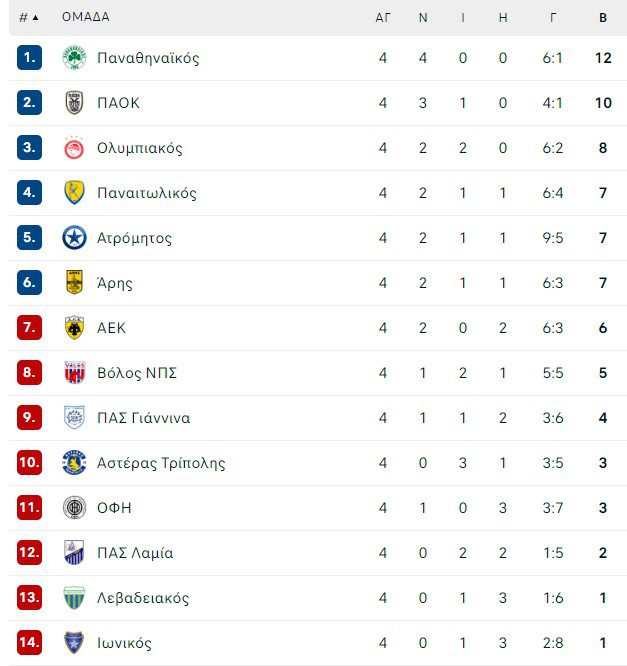Click the Παναθηναϊκός club crest icon
Screen dimensions: 627x666
point(75,58)
